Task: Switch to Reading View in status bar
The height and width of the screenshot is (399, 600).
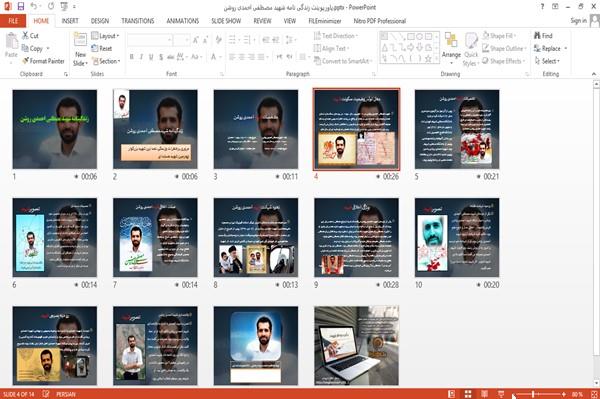Action: tap(484, 394)
